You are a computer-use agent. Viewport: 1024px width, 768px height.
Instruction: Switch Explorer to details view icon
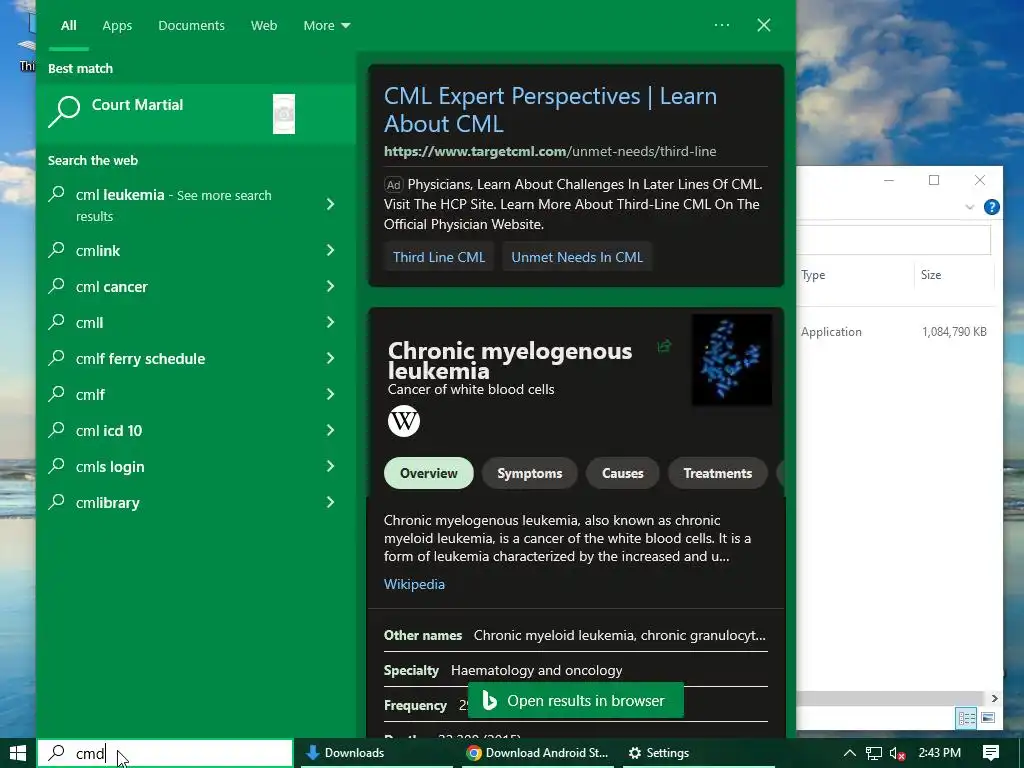point(967,718)
